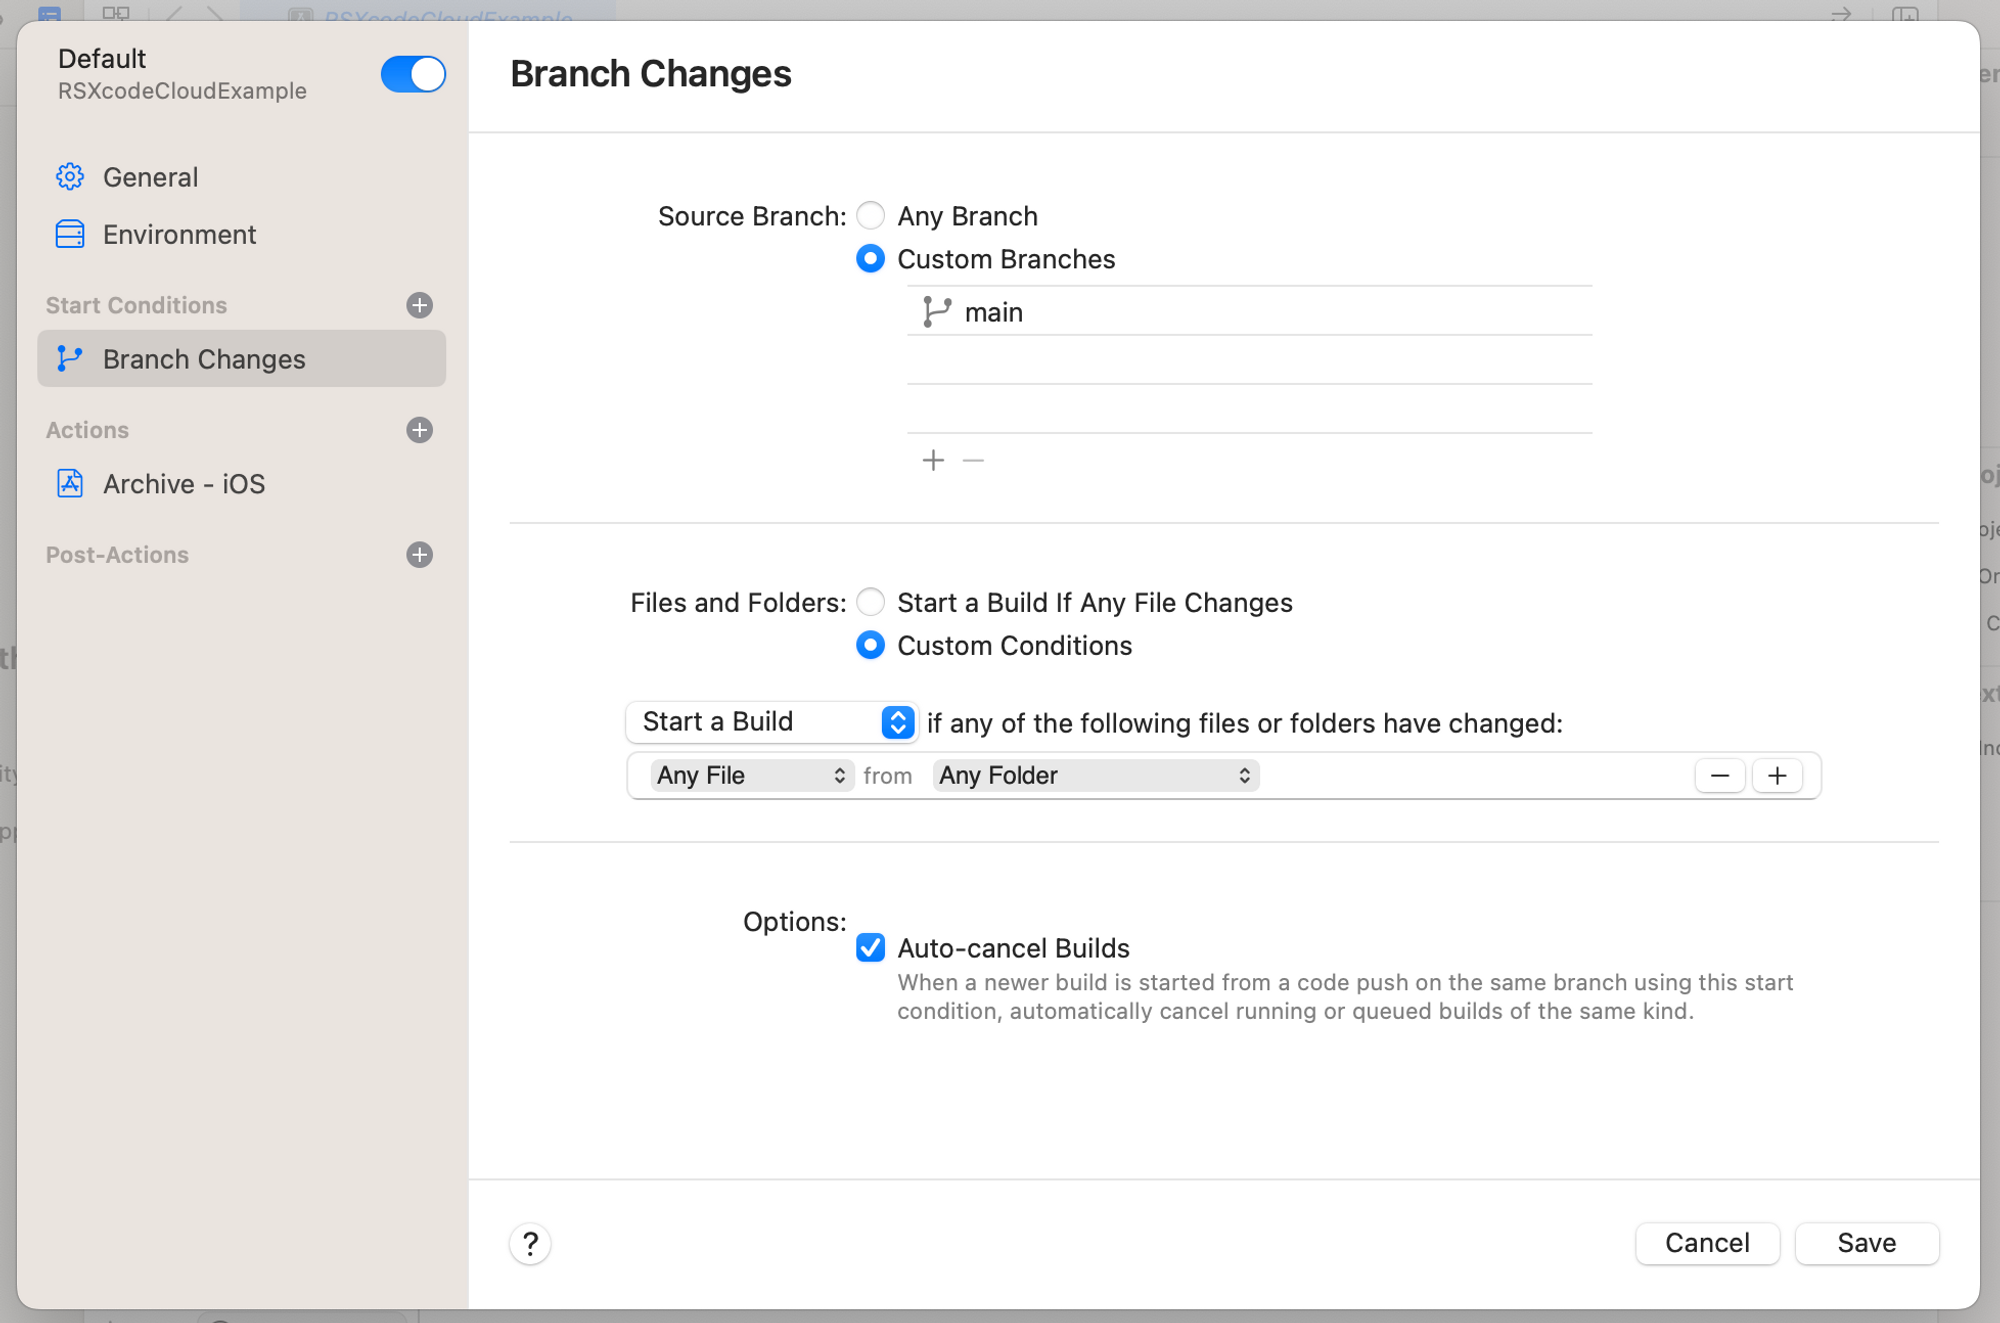Click the main branch icon in list
This screenshot has height=1323, width=2000.
[x=936, y=312]
